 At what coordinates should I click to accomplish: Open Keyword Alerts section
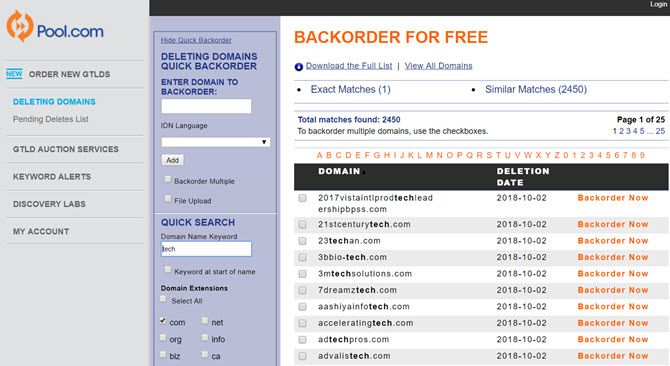52,176
